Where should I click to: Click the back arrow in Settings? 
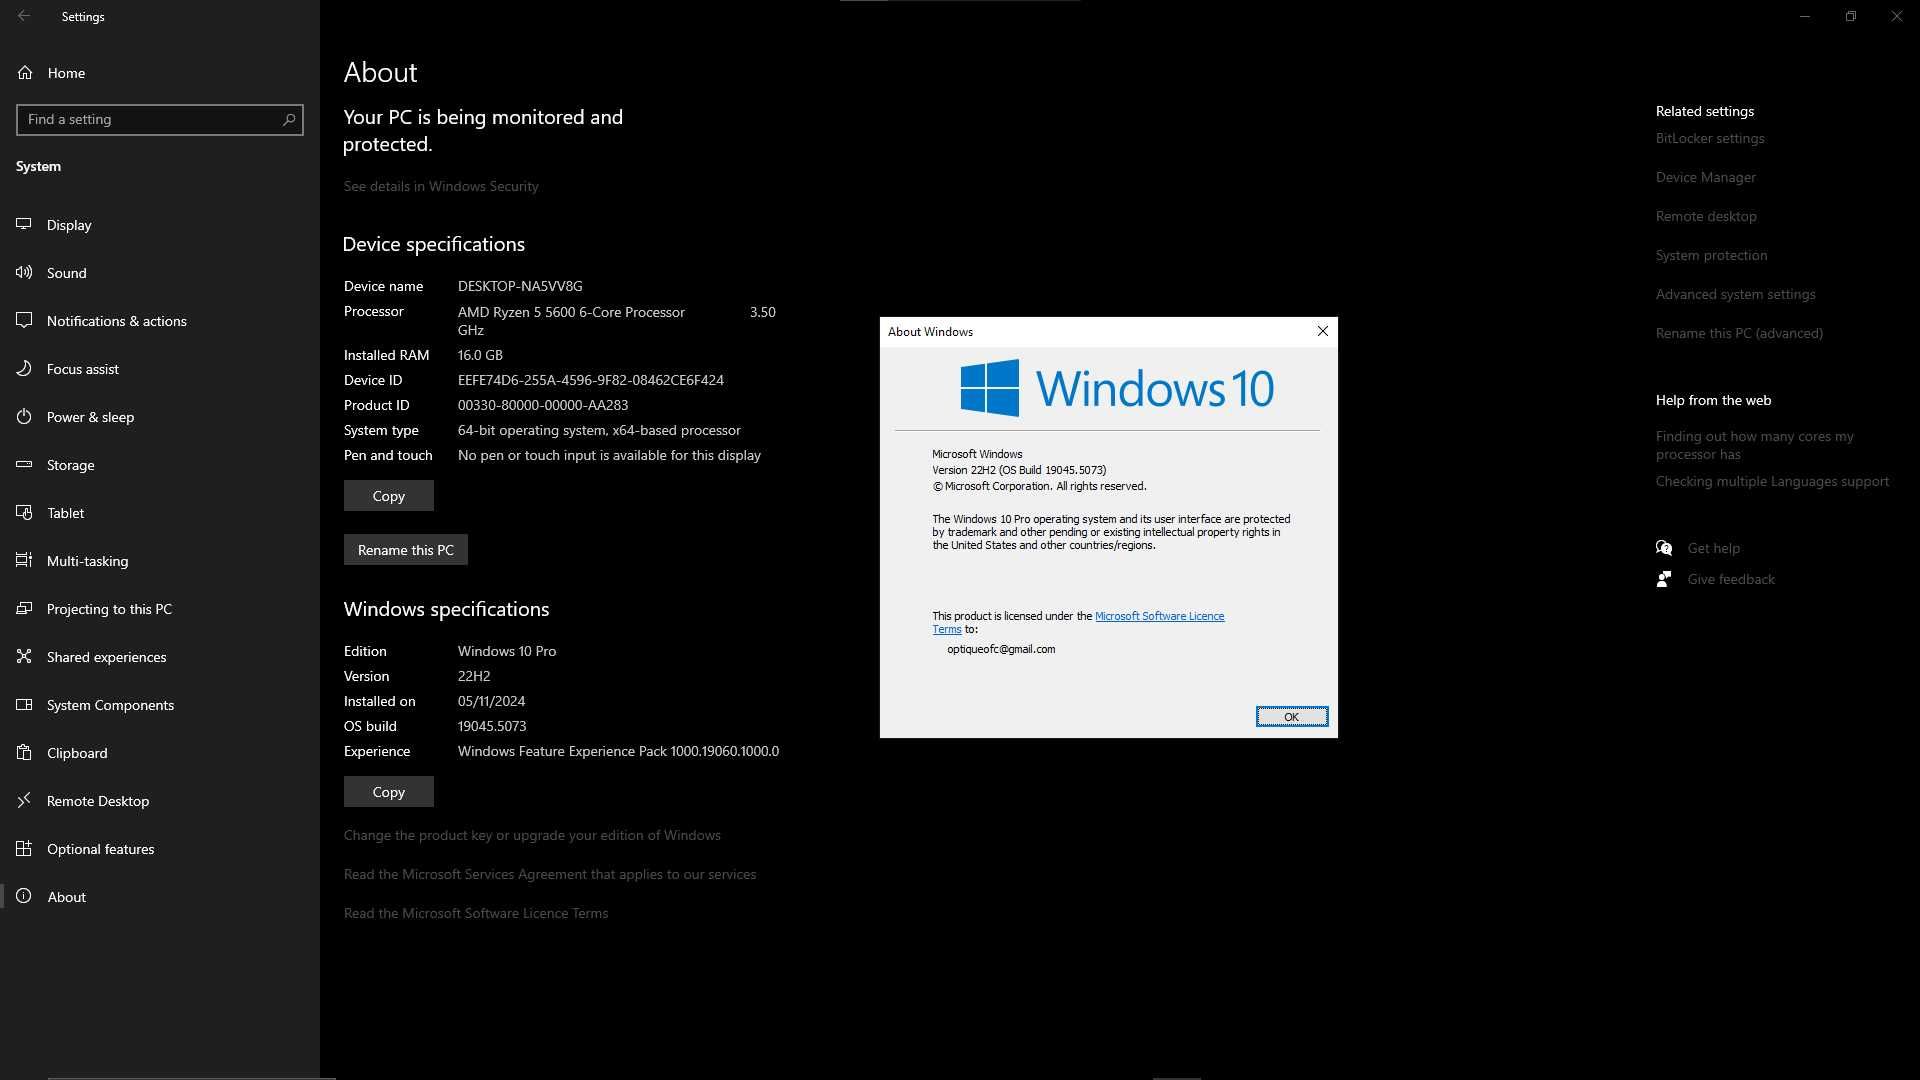[24, 16]
